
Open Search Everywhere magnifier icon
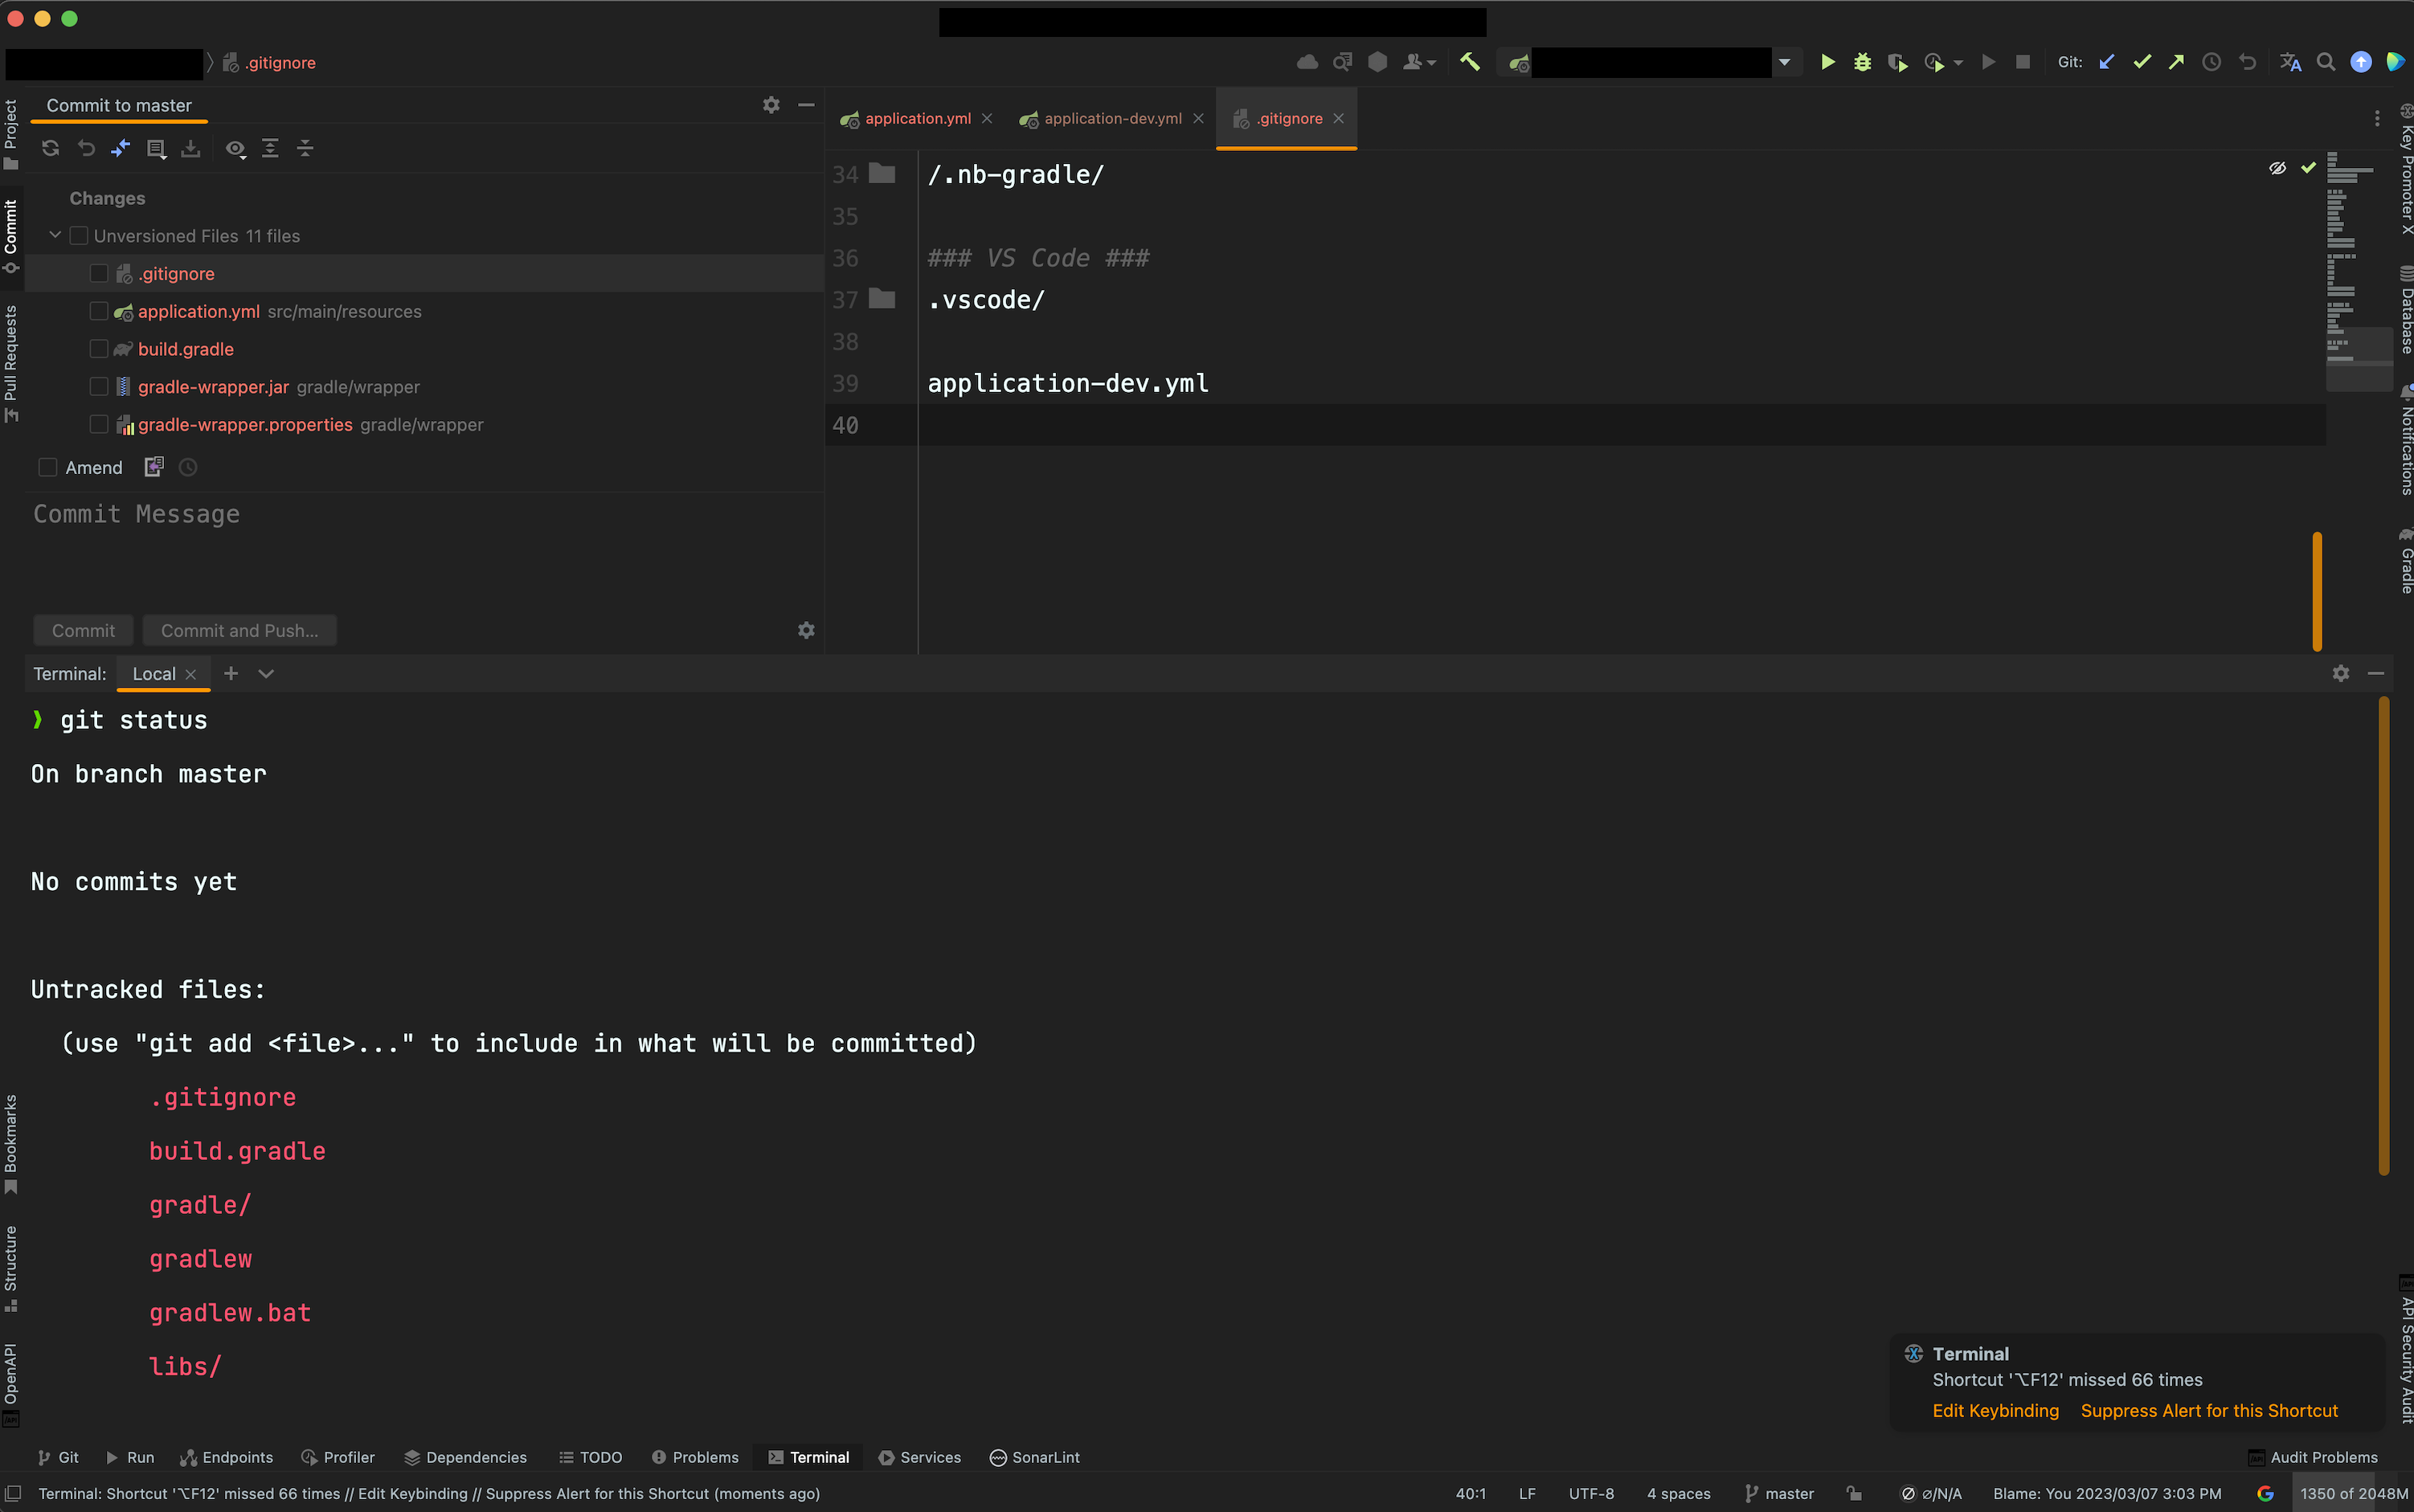pyautogui.click(x=2325, y=62)
